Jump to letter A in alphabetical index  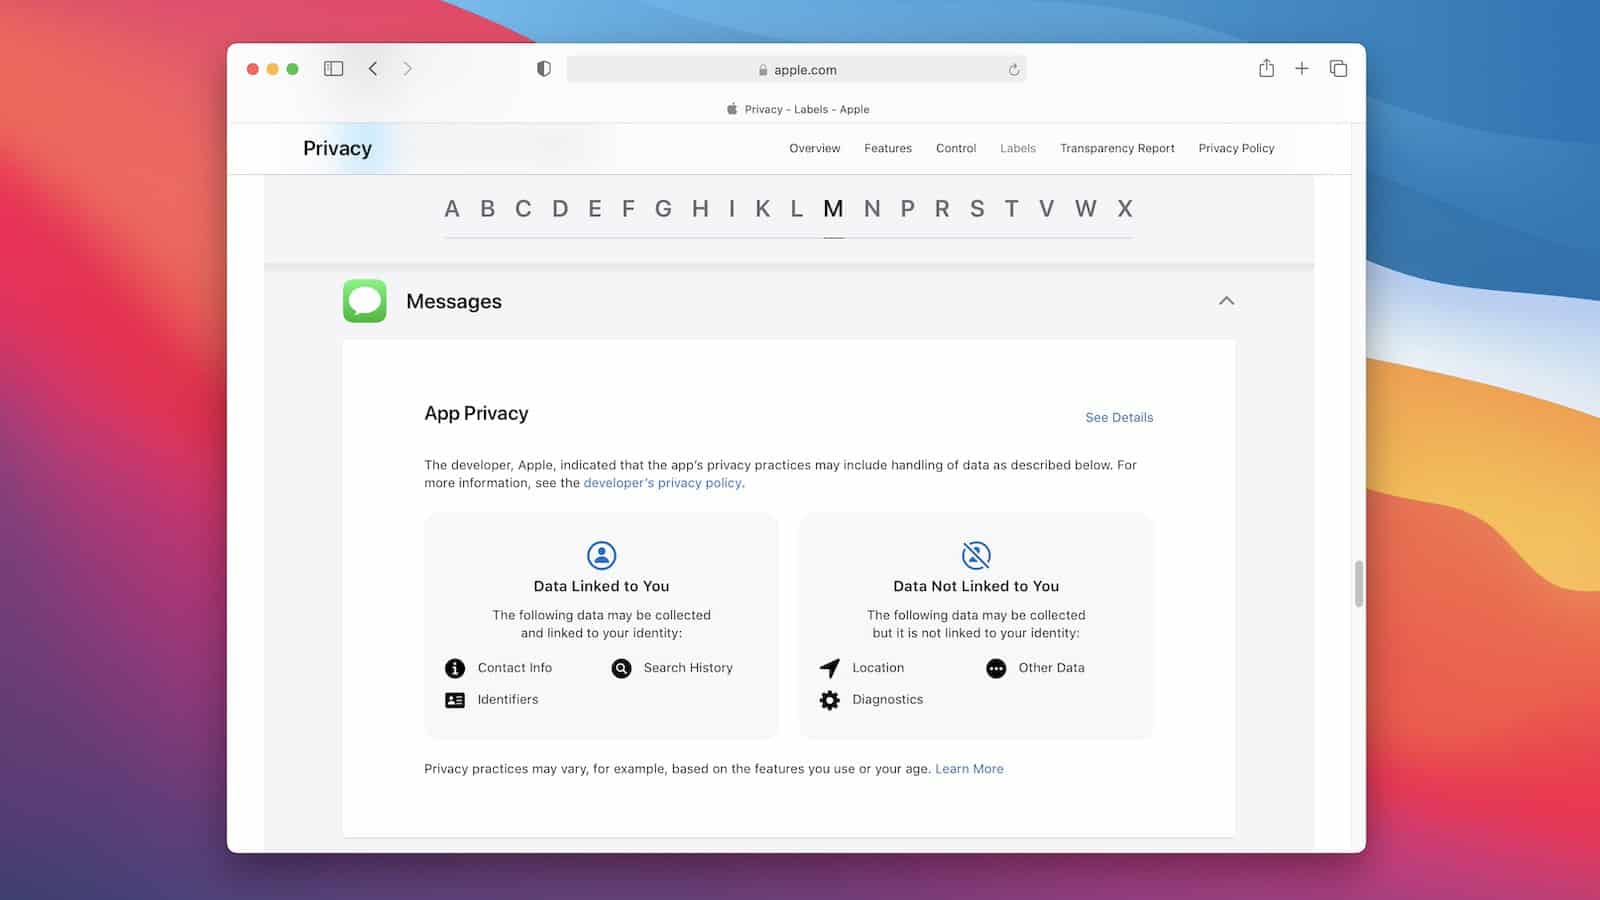452,209
